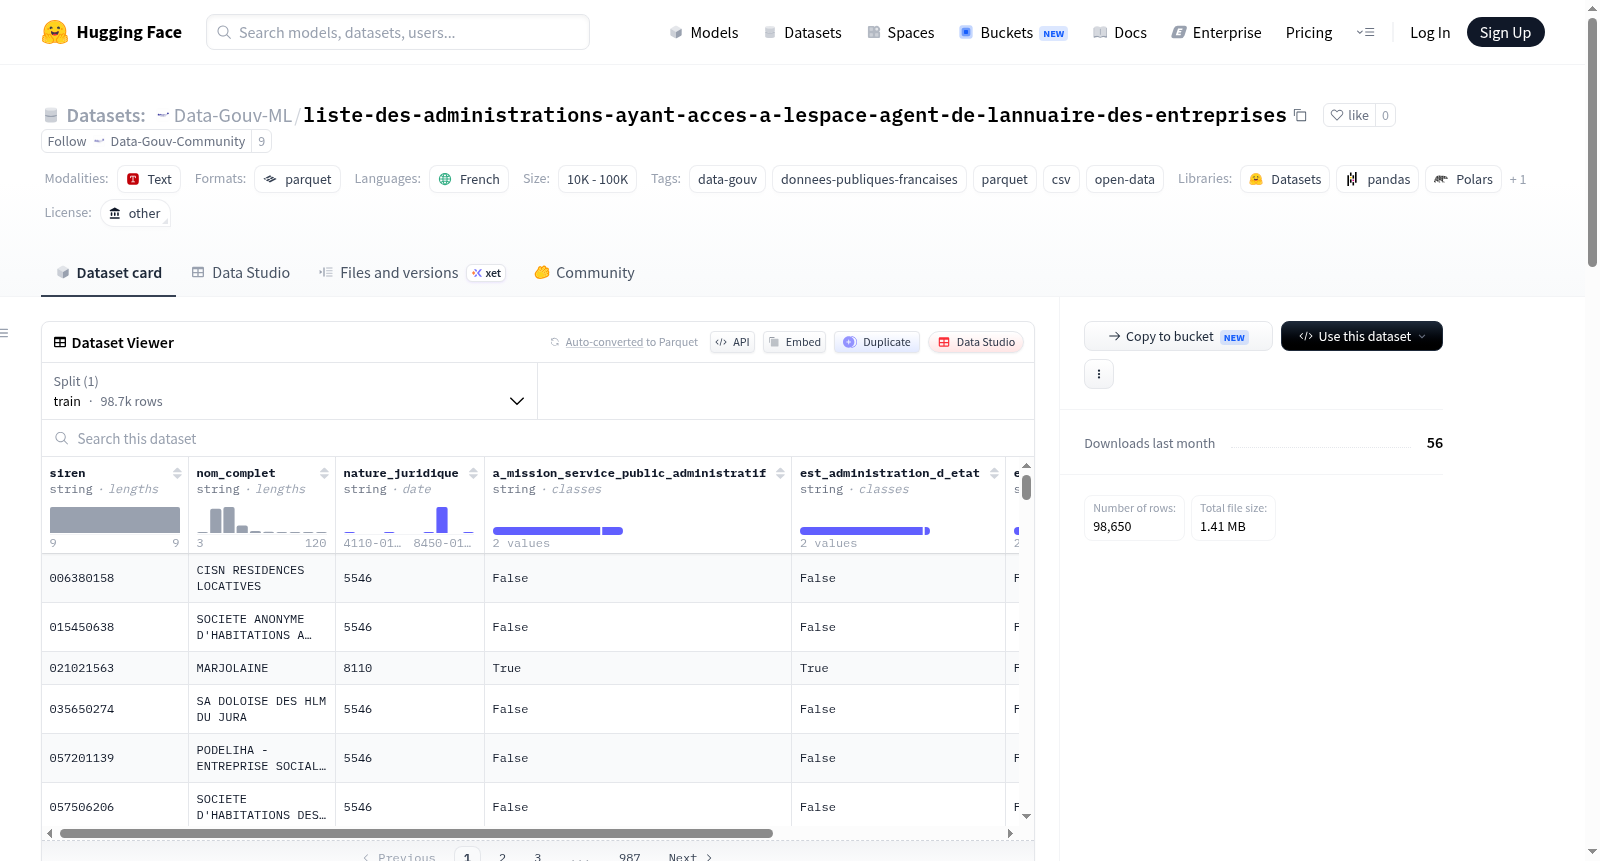Select the 'other' license tag
The image size is (1600, 861).
(134, 213)
